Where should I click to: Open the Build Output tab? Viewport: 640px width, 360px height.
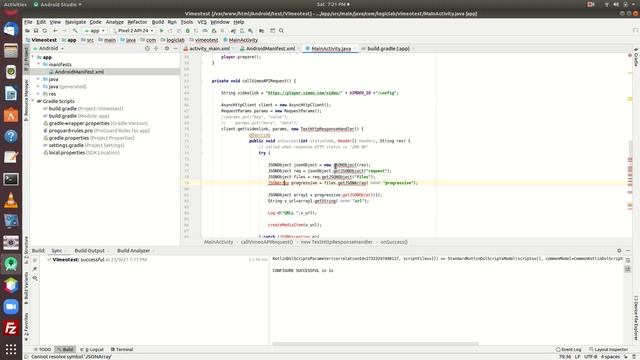click(x=89, y=251)
